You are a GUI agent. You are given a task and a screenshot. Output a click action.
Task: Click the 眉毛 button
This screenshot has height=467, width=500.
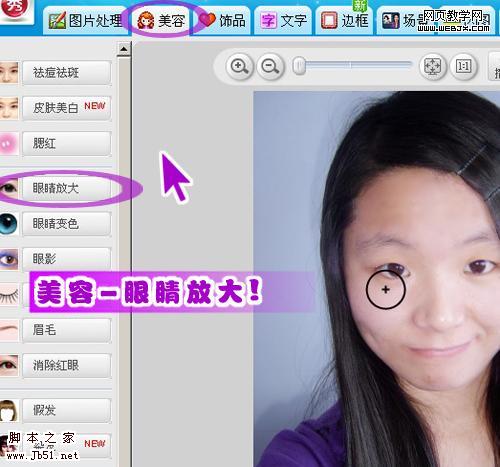[67, 330]
